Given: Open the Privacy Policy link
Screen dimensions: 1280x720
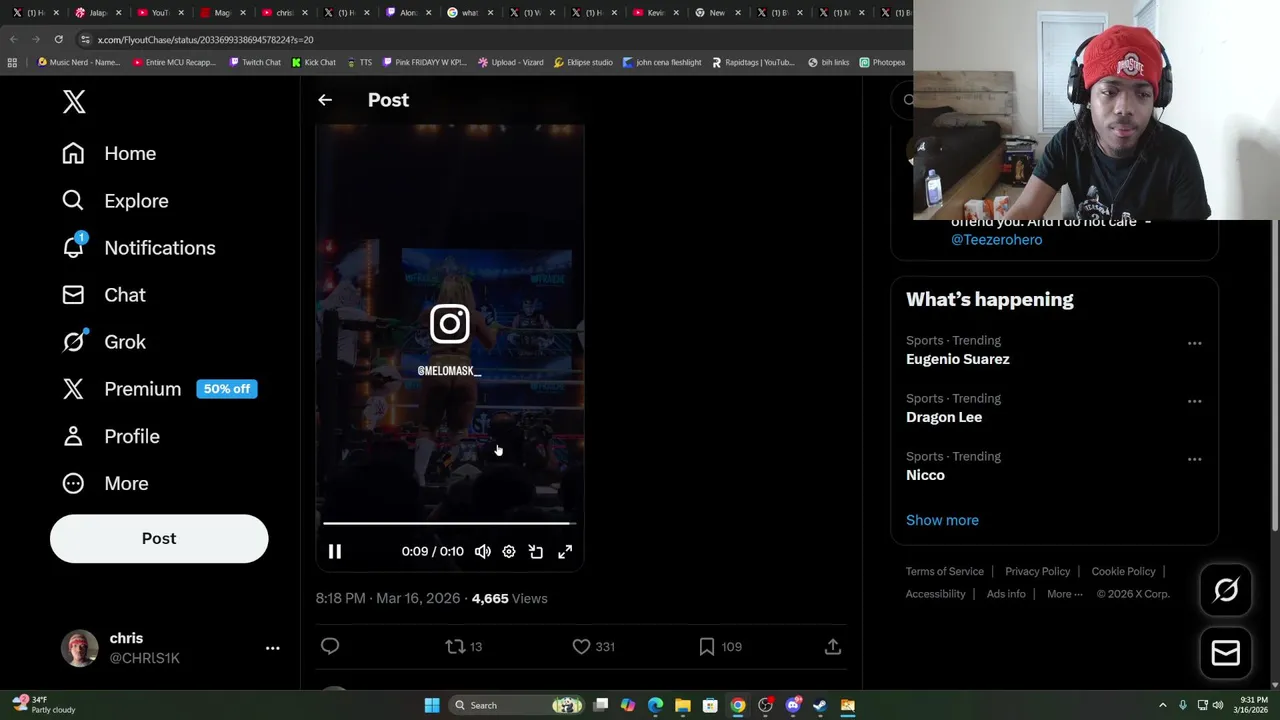Looking at the screenshot, I should [x=1037, y=571].
